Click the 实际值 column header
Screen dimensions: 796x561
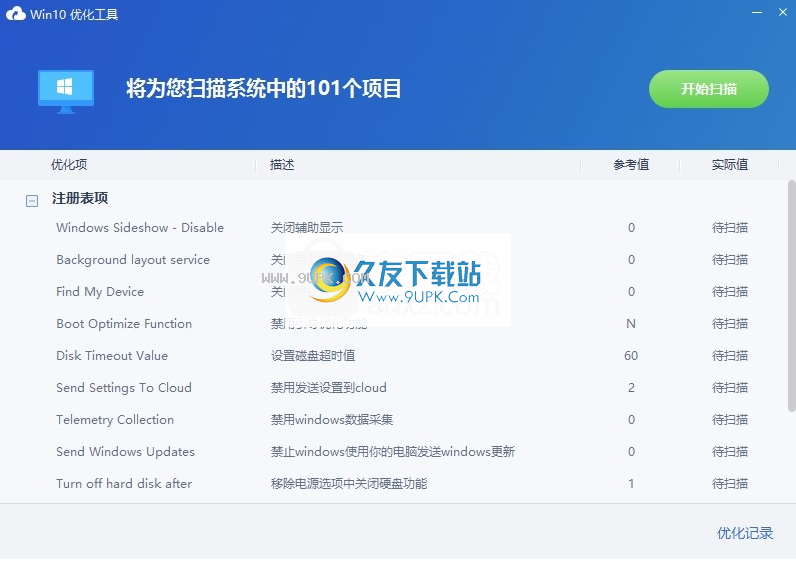click(x=729, y=164)
